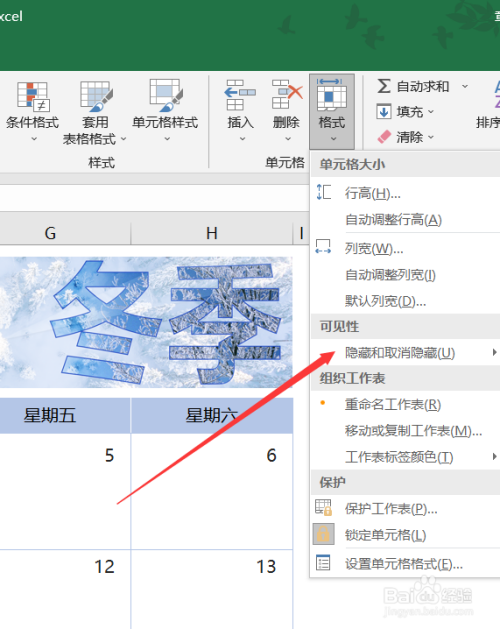
Task: Select the calendar cell with 13
Action: click(x=212, y=589)
